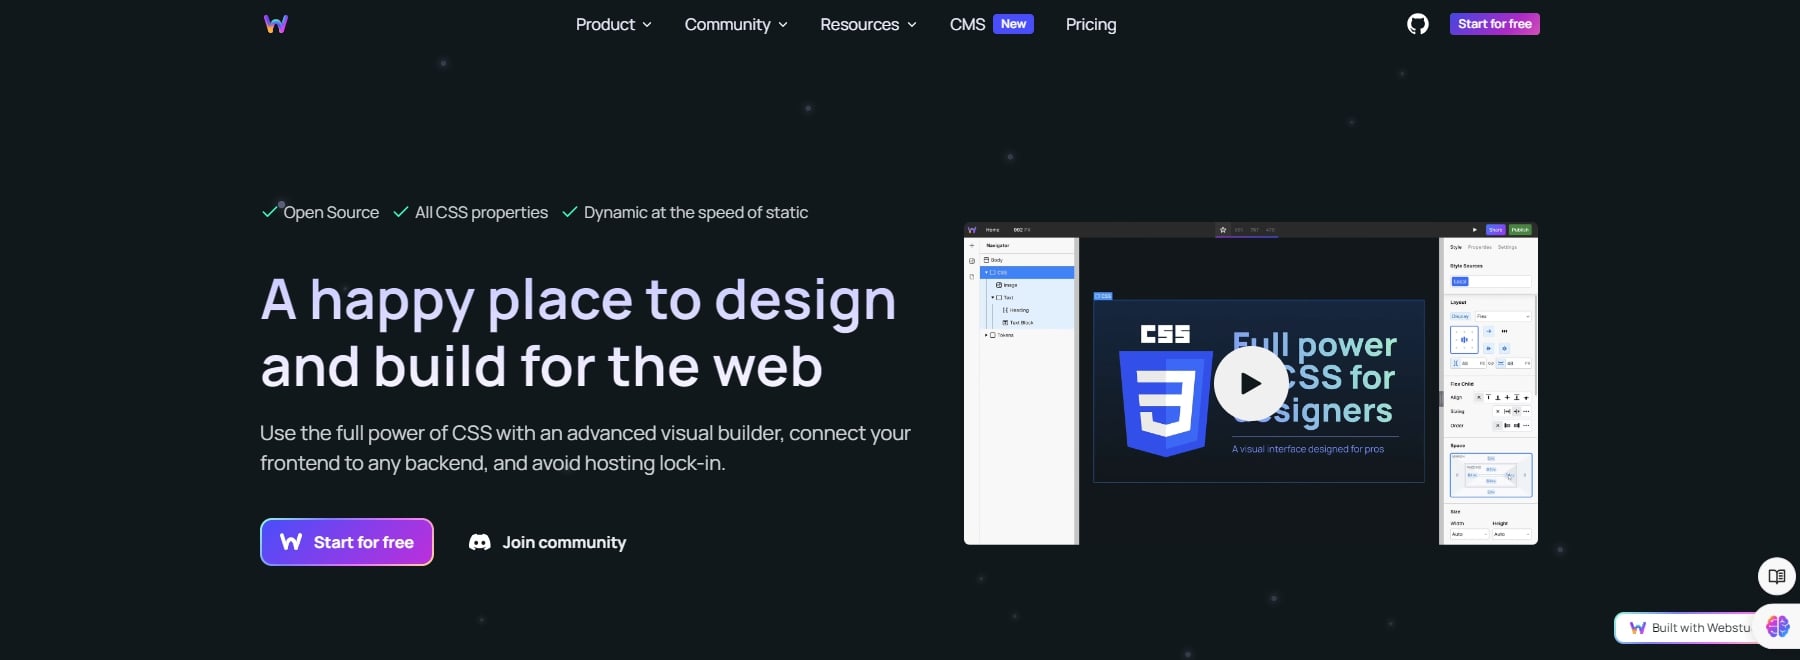1800x660 pixels.
Task: Play the Full power CSS video
Action: 1251,383
